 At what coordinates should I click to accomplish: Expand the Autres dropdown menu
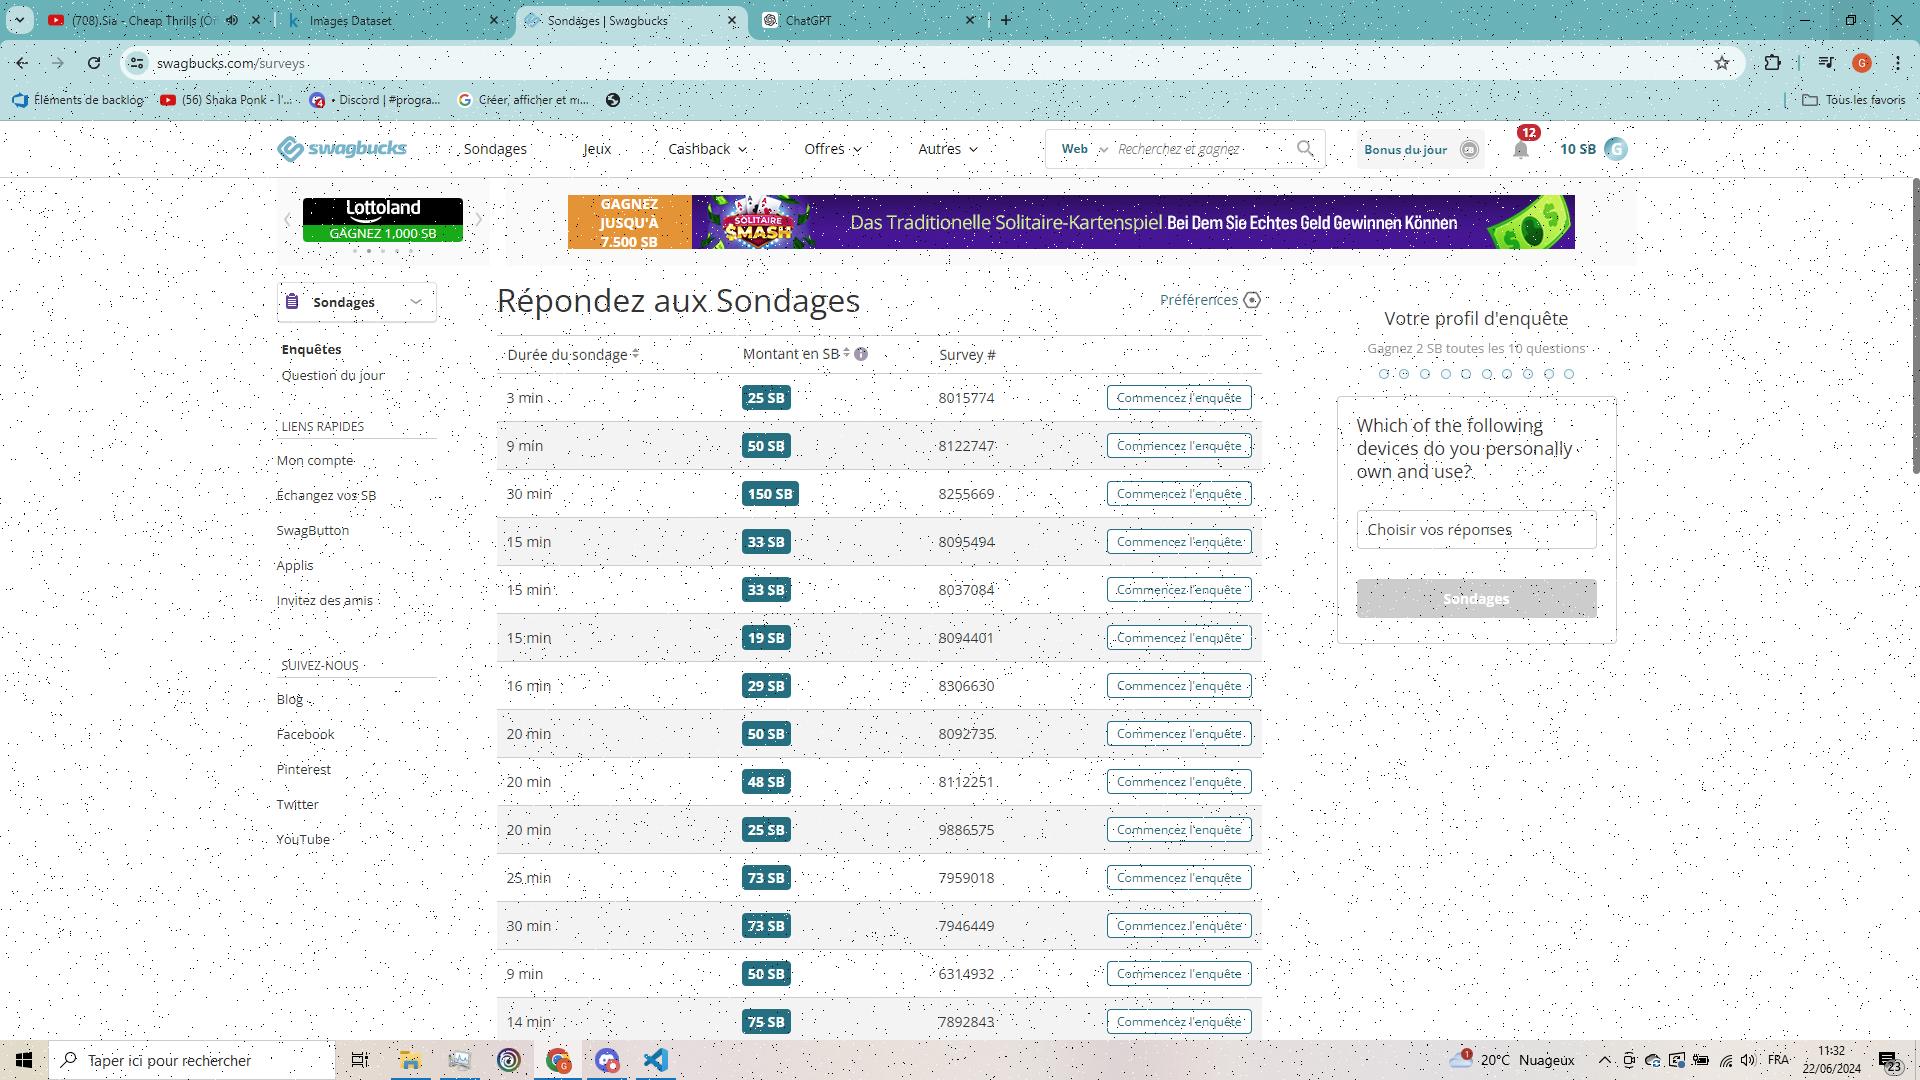[x=945, y=148]
